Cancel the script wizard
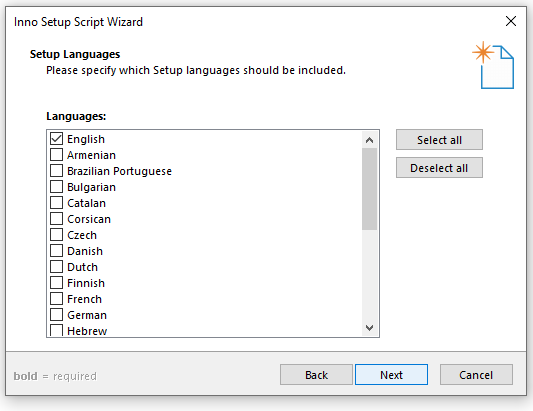Viewport: 533px width, 411px height. pyautogui.click(x=476, y=375)
